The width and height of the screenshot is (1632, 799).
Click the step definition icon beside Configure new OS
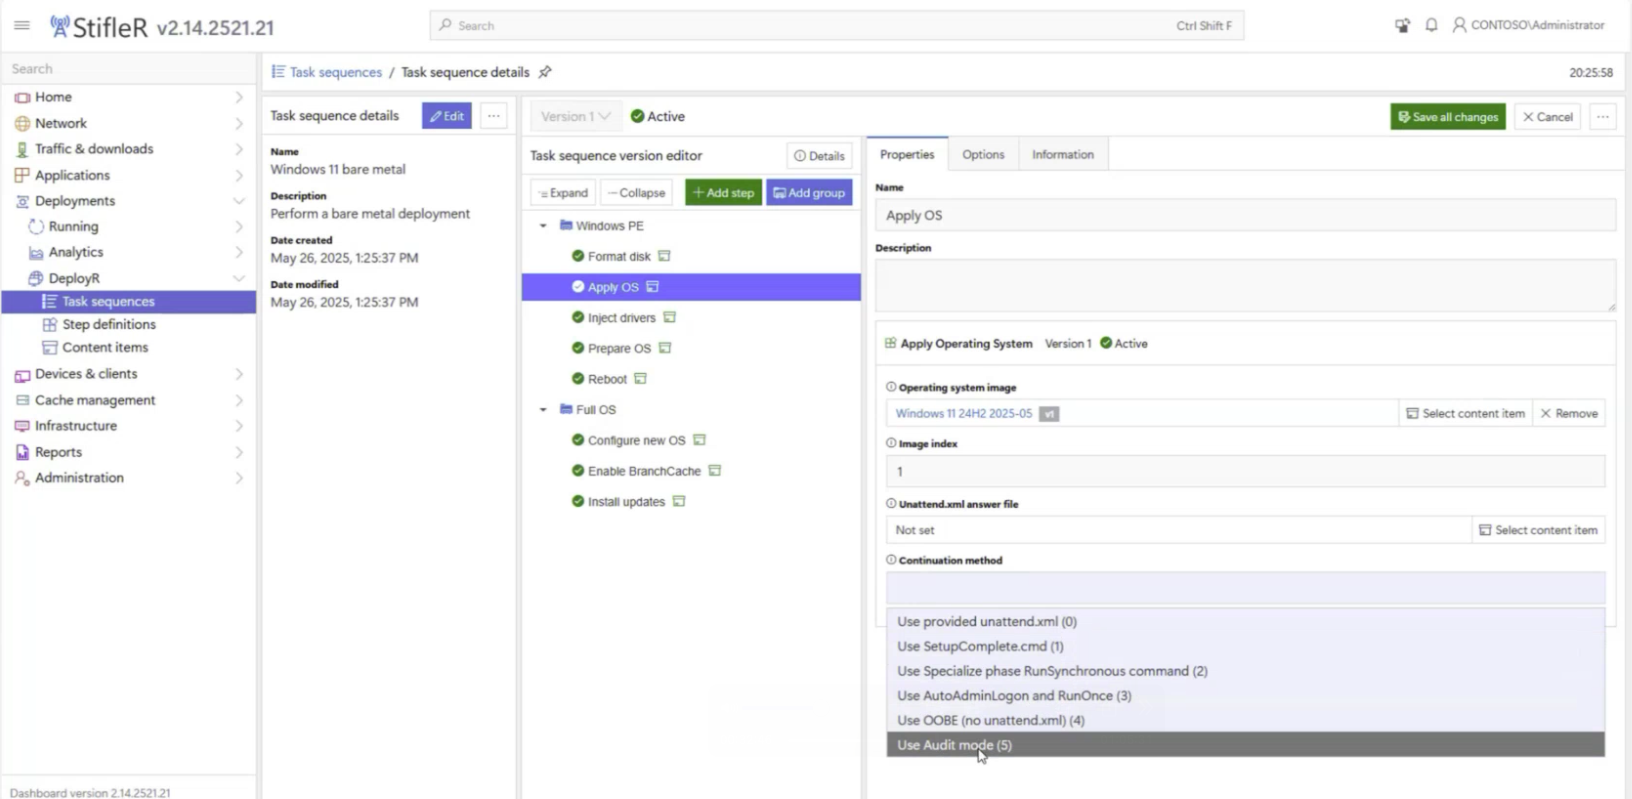click(x=700, y=440)
